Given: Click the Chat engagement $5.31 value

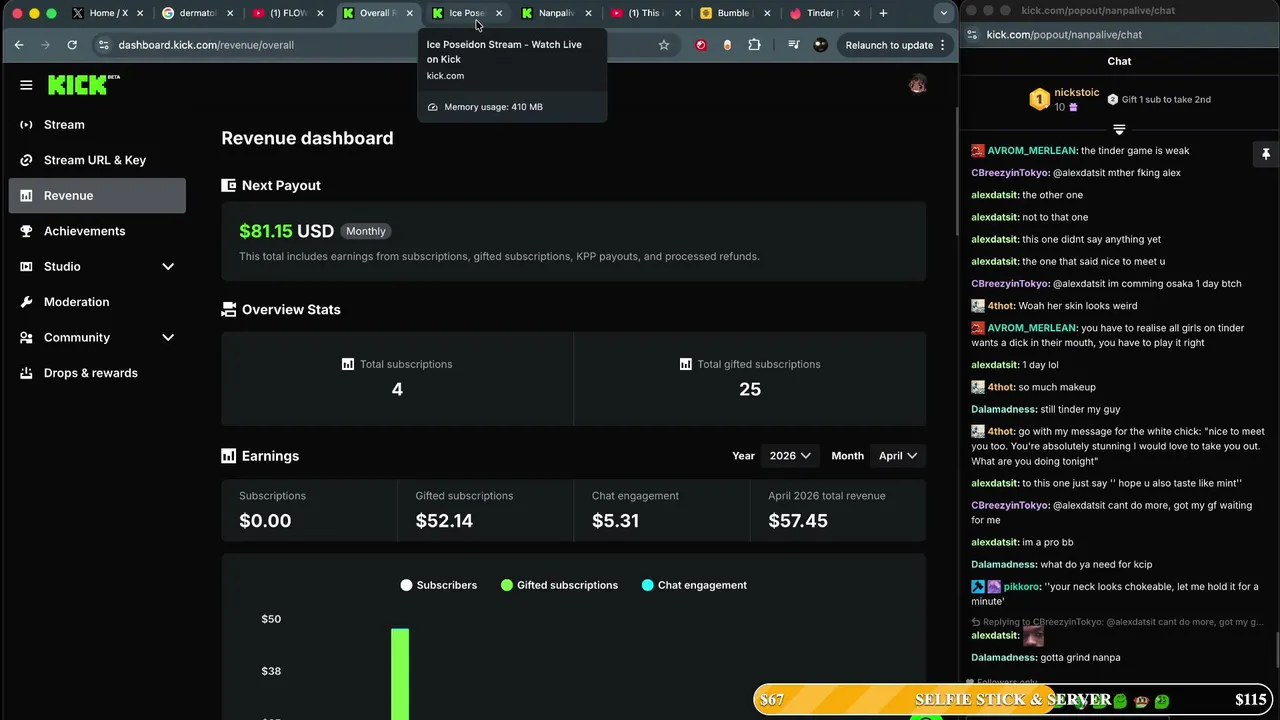Looking at the screenshot, I should click(615, 521).
